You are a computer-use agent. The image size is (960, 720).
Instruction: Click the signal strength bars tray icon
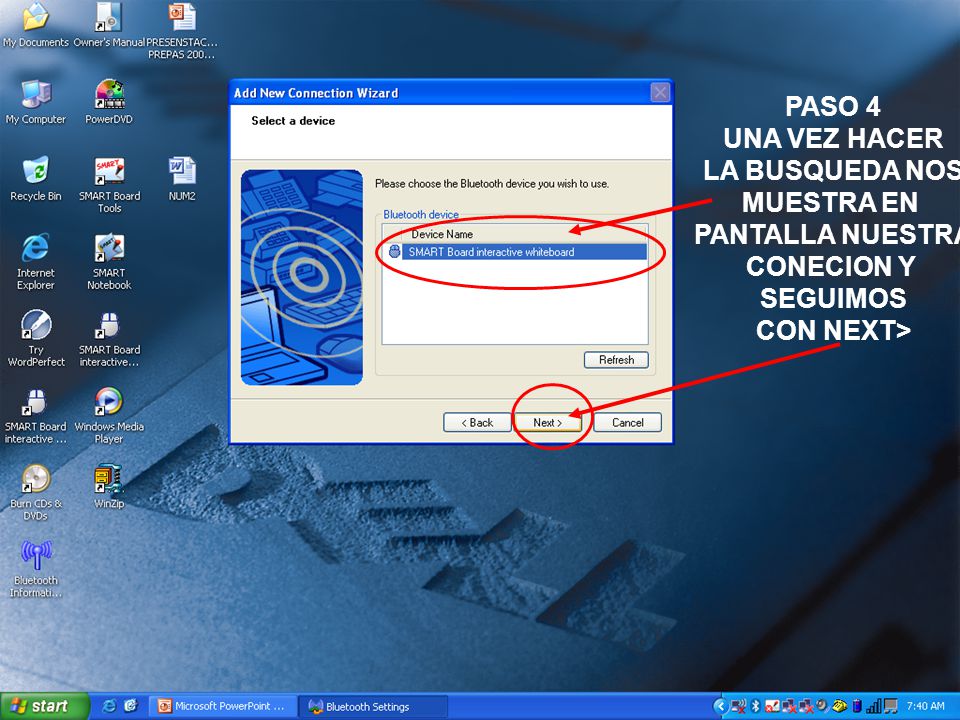(x=873, y=707)
